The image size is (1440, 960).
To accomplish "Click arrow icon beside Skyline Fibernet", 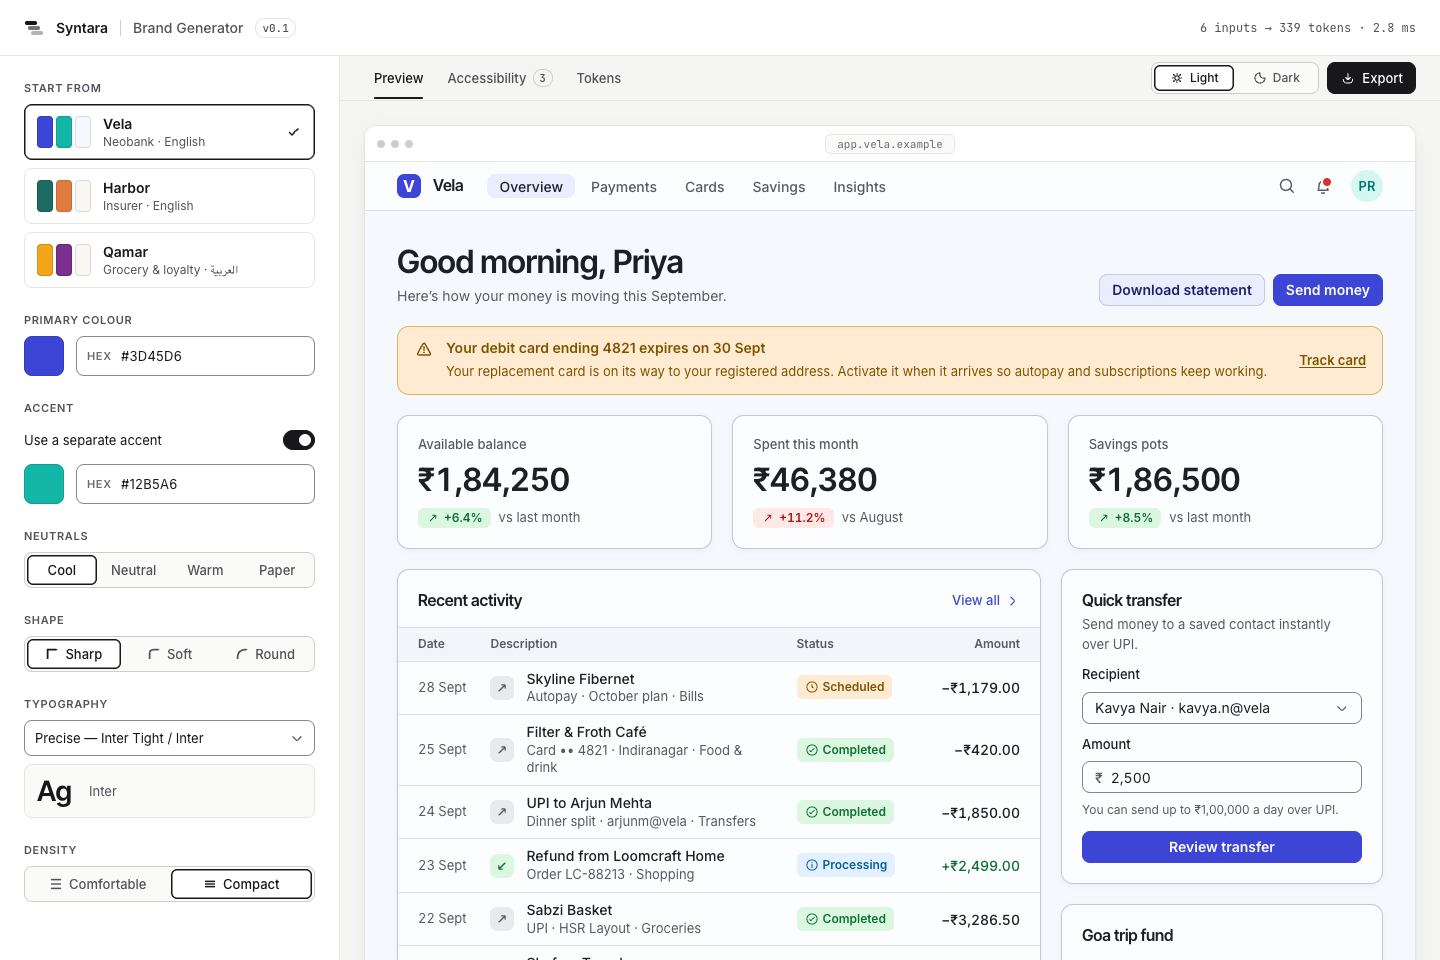I will pyautogui.click(x=502, y=688).
